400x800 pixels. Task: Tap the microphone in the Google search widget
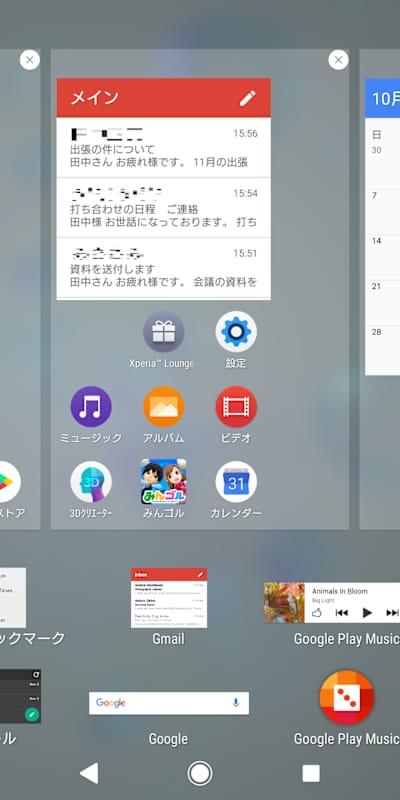pyautogui.click(x=235, y=703)
